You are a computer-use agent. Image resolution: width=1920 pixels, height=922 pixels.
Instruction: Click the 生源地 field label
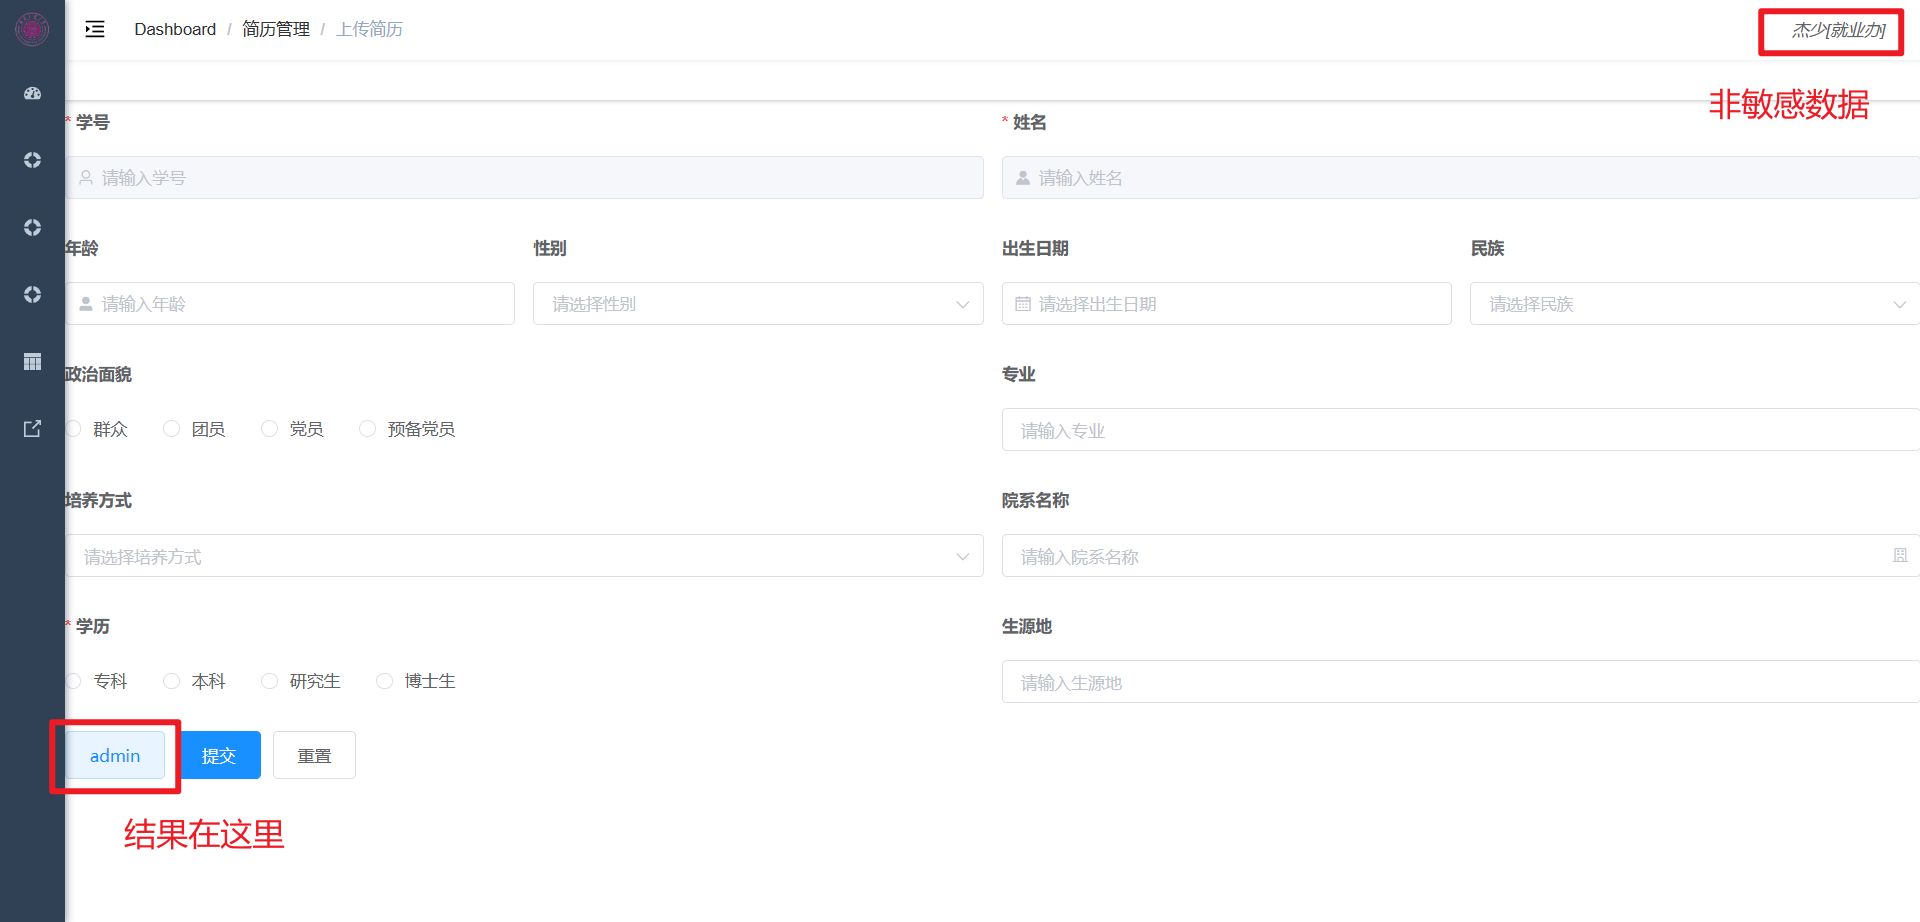click(1027, 626)
